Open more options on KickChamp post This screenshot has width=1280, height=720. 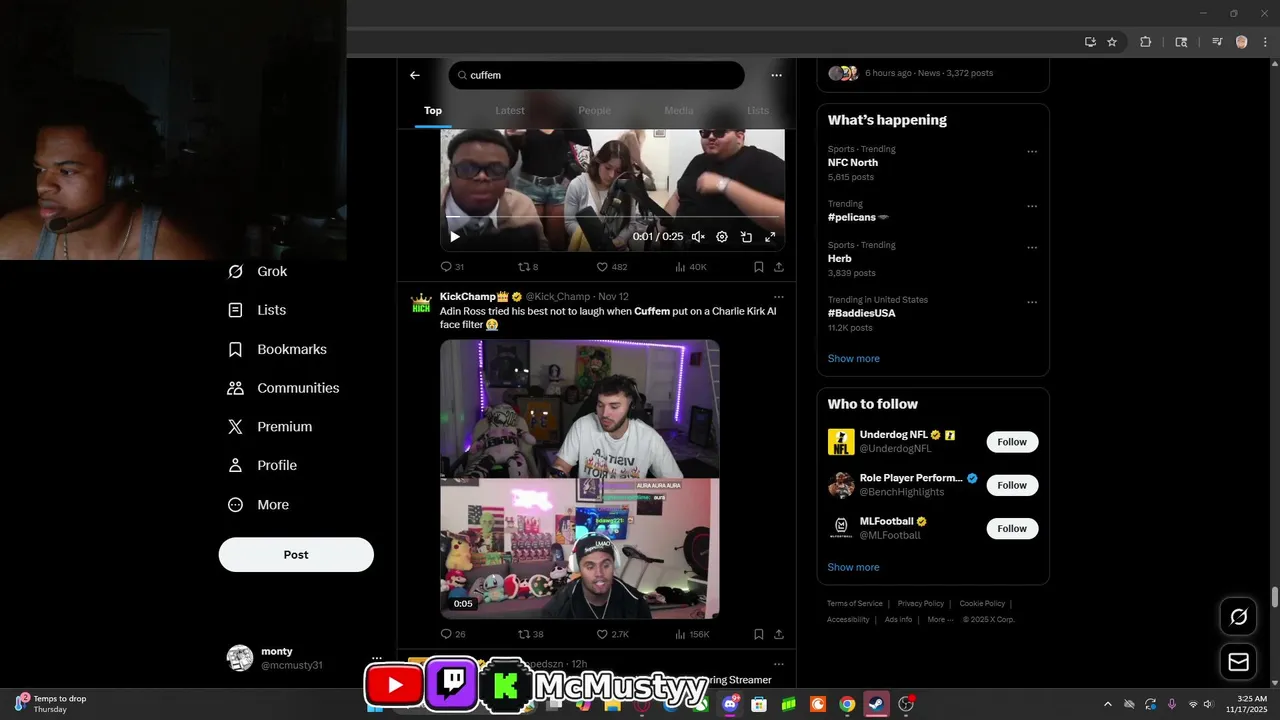779,297
